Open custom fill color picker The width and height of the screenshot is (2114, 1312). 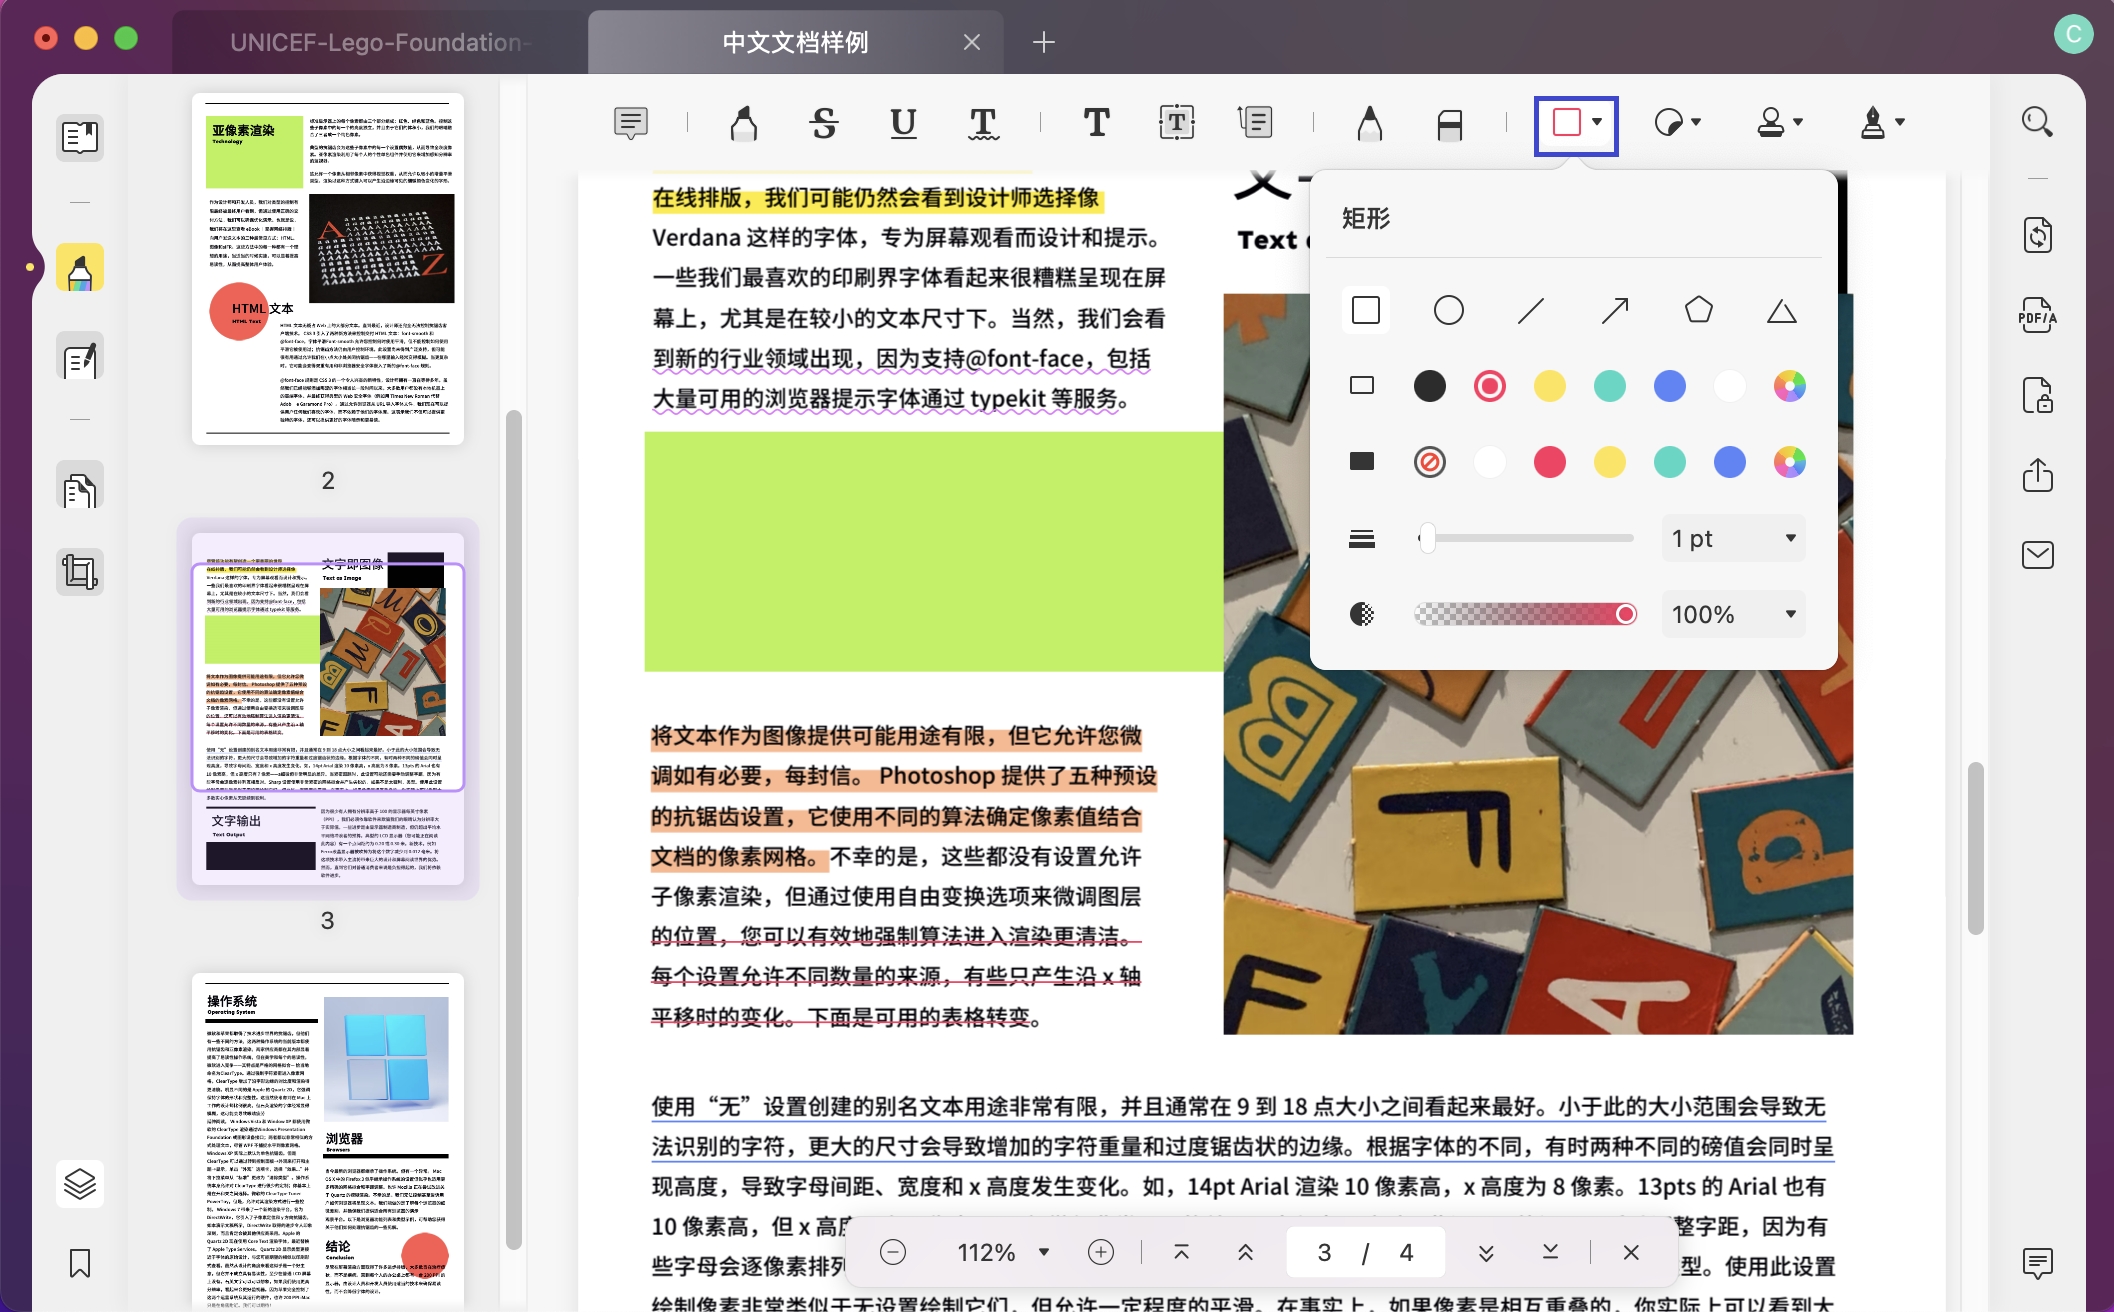point(1789,462)
